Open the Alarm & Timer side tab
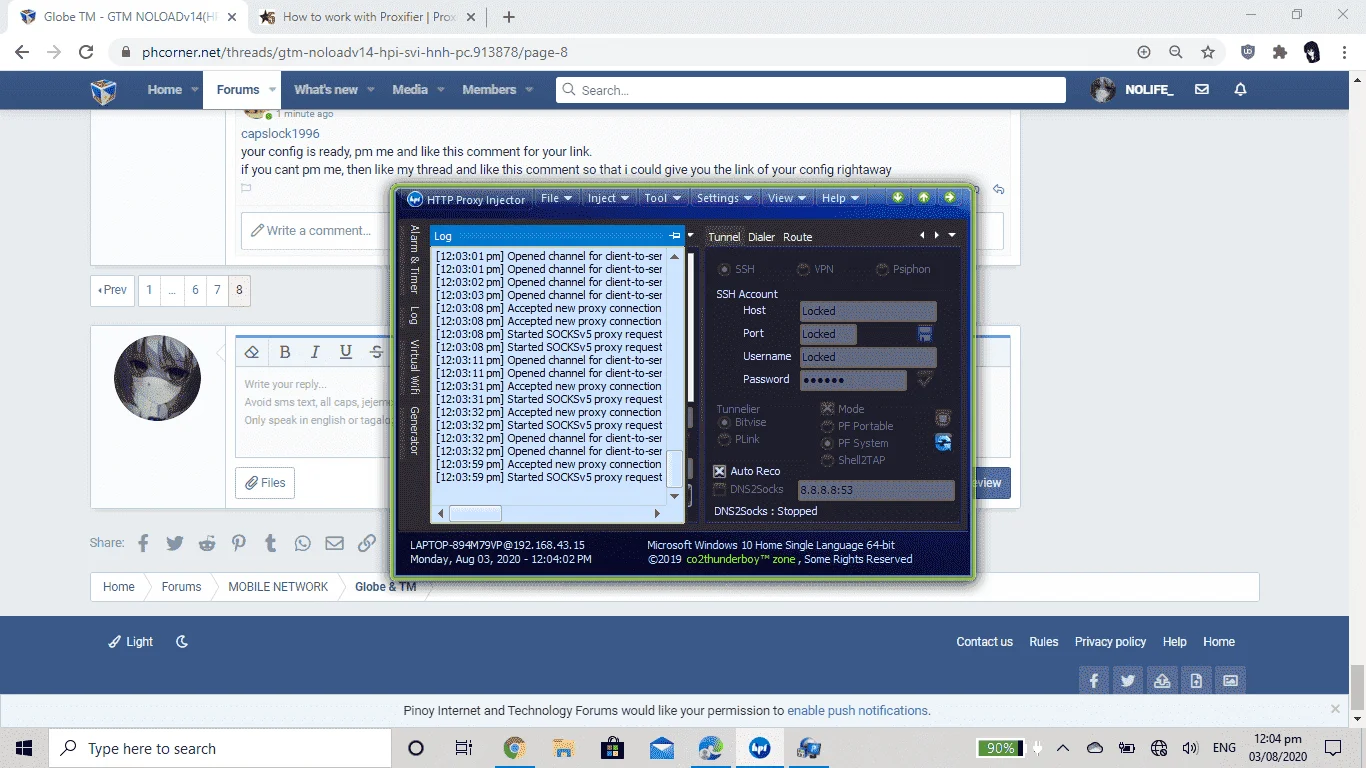Viewport: 1366px width, 768px height. pos(414,259)
